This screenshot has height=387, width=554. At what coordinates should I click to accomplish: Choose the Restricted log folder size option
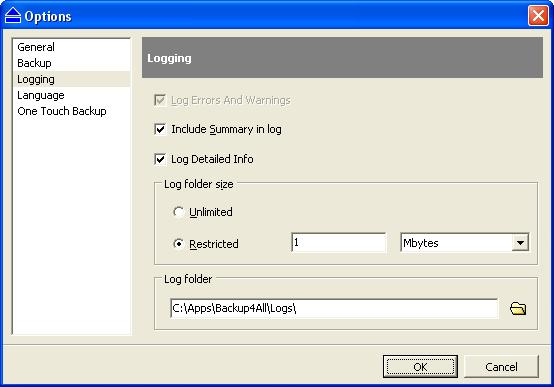click(x=178, y=244)
